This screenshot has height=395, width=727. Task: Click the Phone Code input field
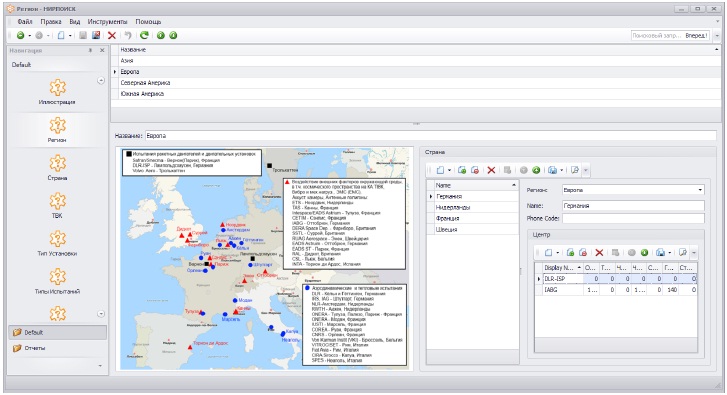[x=633, y=218]
